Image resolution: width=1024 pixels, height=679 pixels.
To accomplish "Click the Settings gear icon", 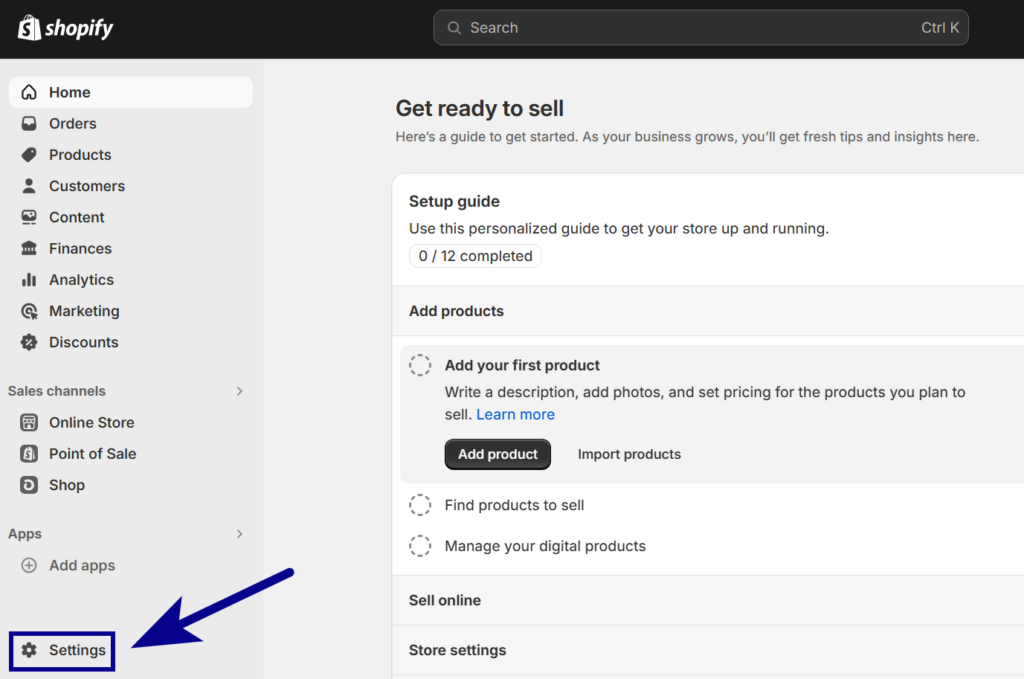I will click(x=29, y=650).
